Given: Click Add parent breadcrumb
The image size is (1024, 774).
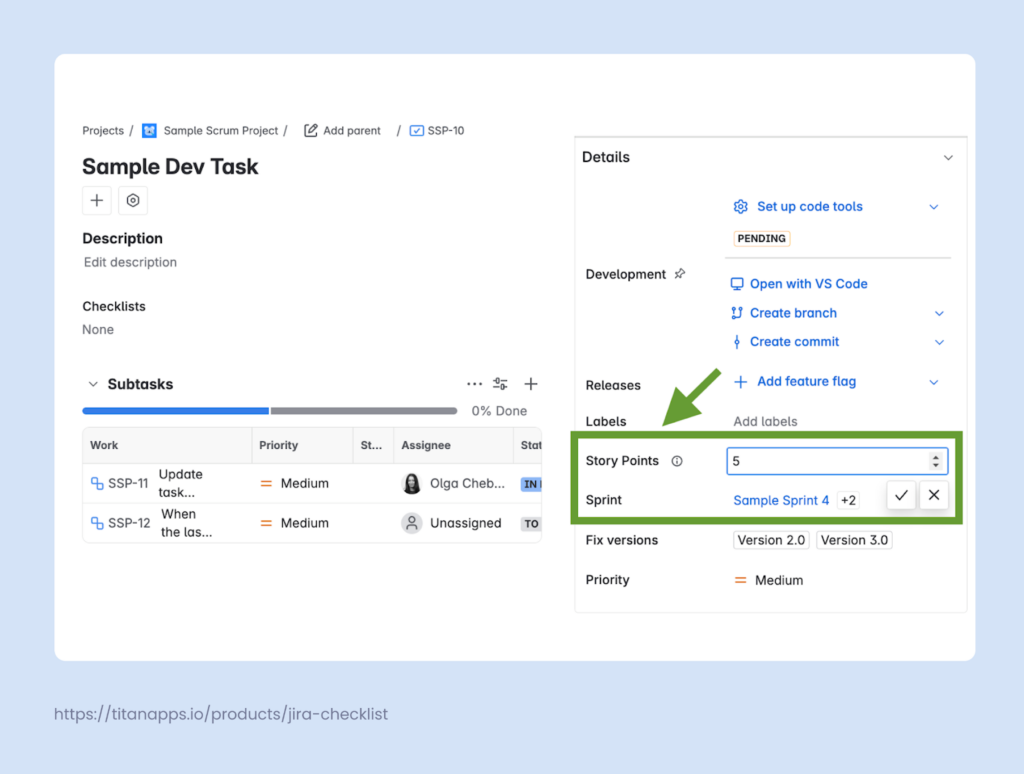Looking at the screenshot, I should click(352, 131).
